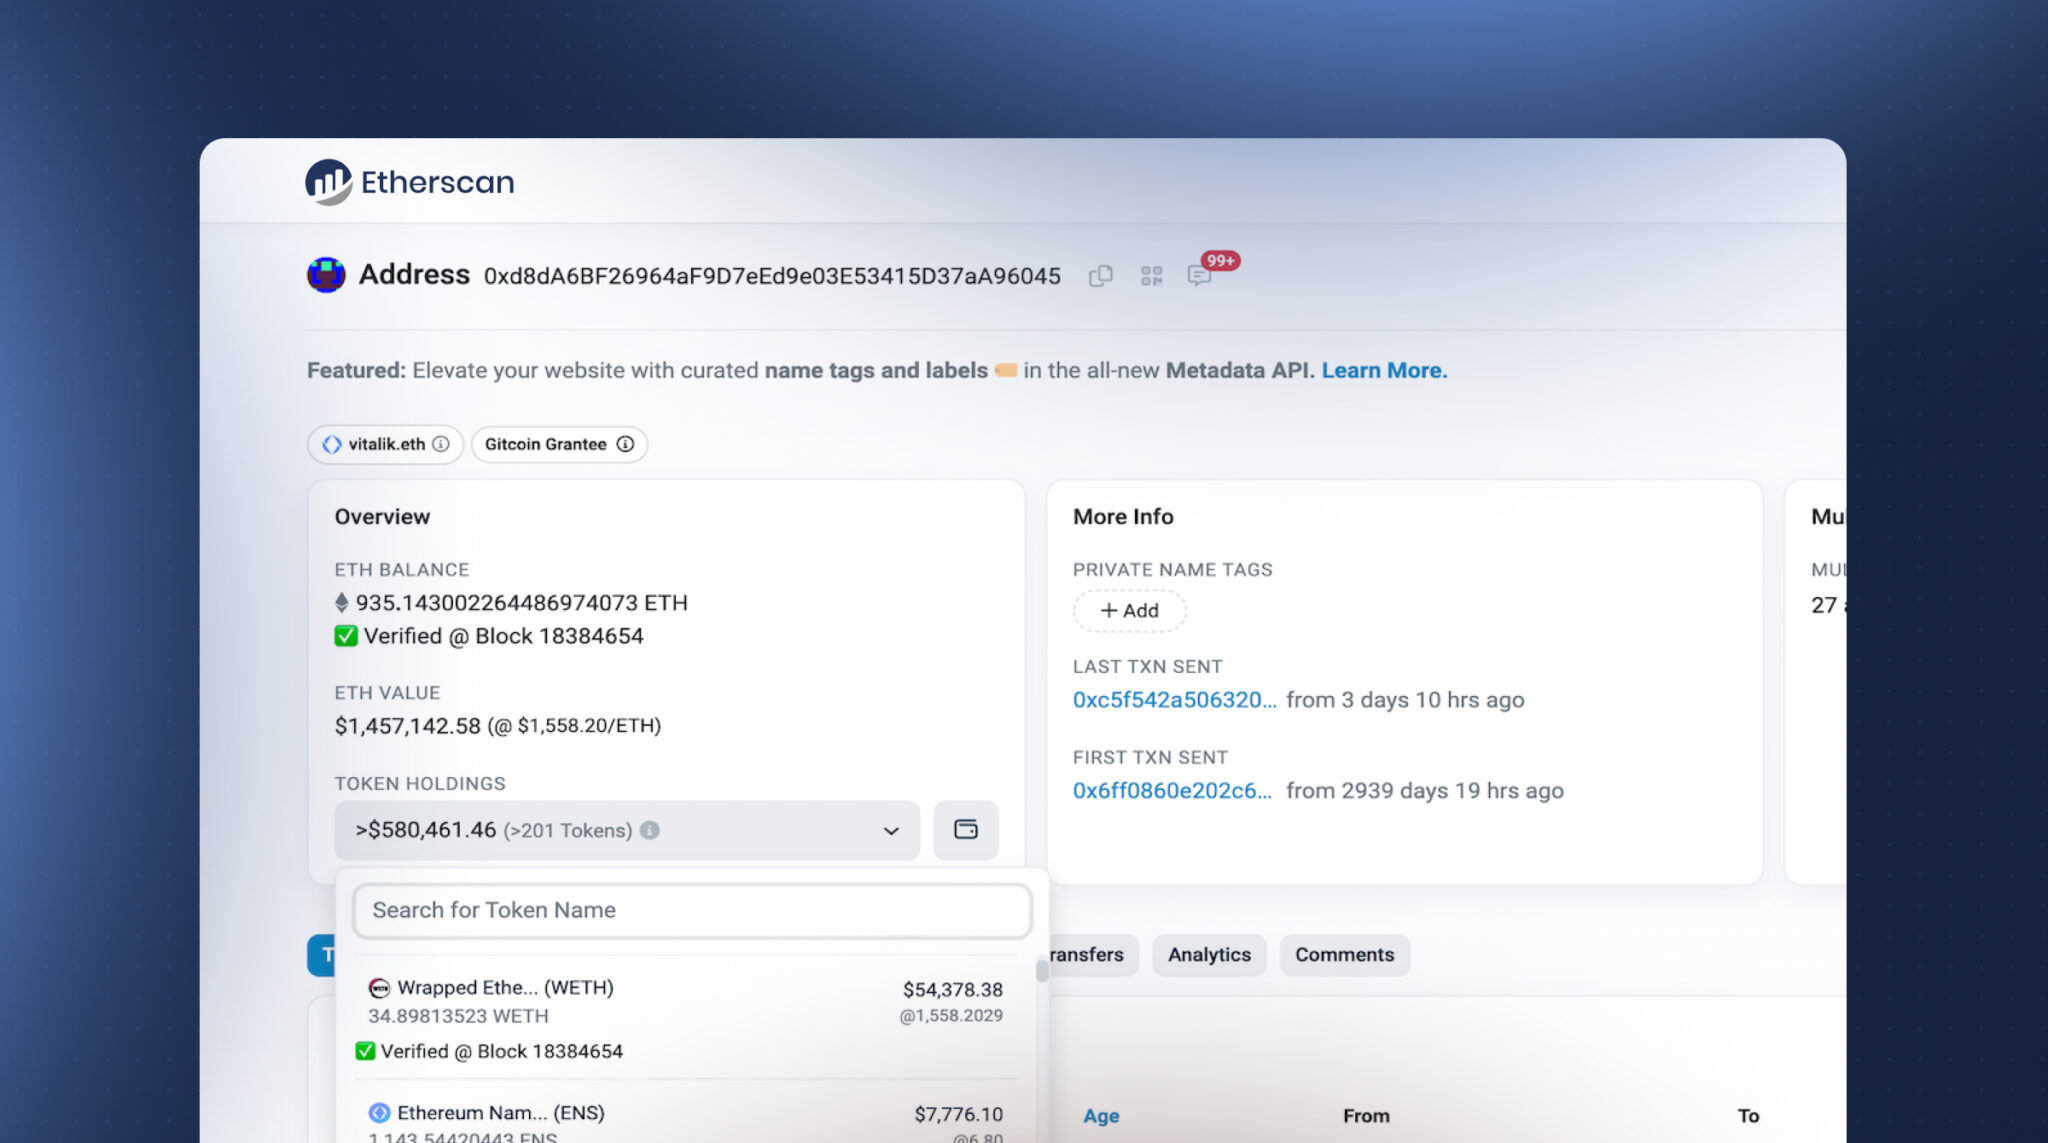Viewport: 2048px width, 1143px height.
Task: Click the info icon next to >201 Tokens
Action: 651,830
